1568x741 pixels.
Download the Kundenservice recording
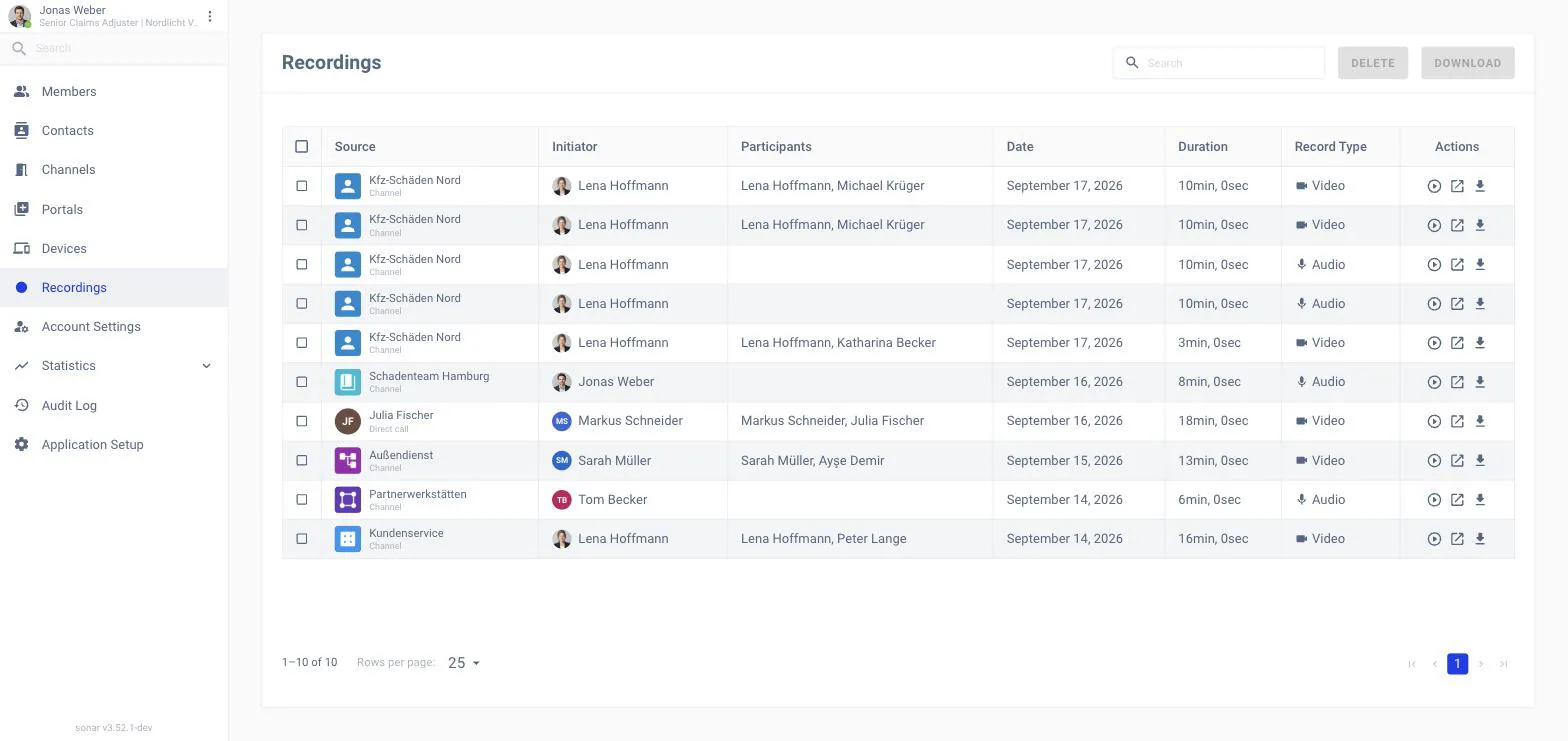click(x=1480, y=539)
